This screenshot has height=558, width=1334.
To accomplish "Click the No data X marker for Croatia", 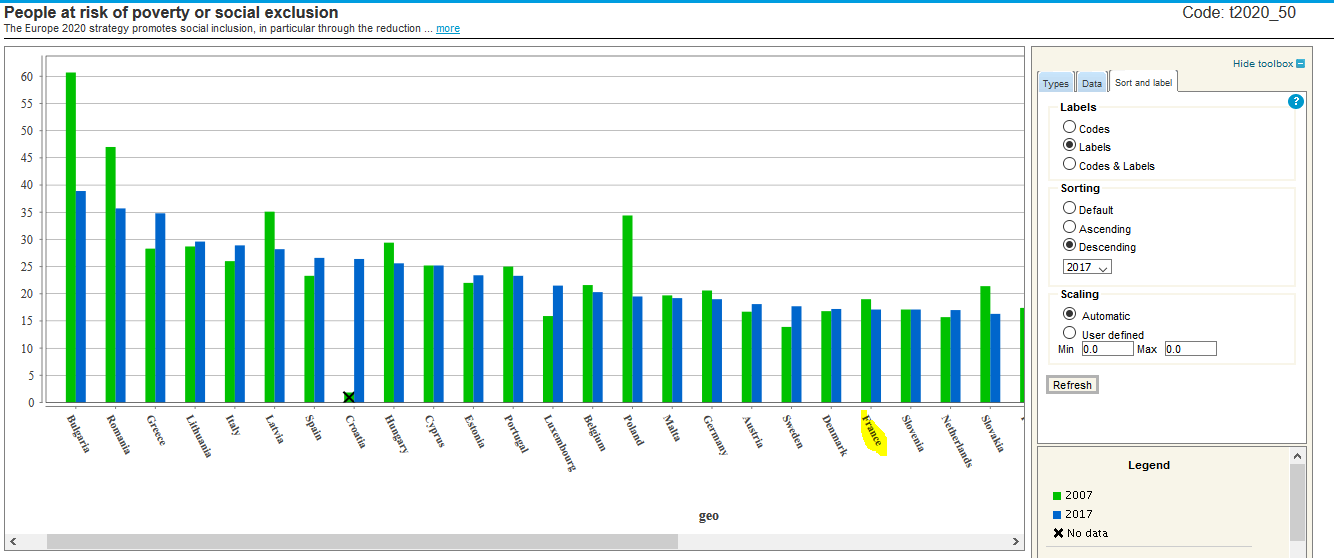I will (349, 397).
